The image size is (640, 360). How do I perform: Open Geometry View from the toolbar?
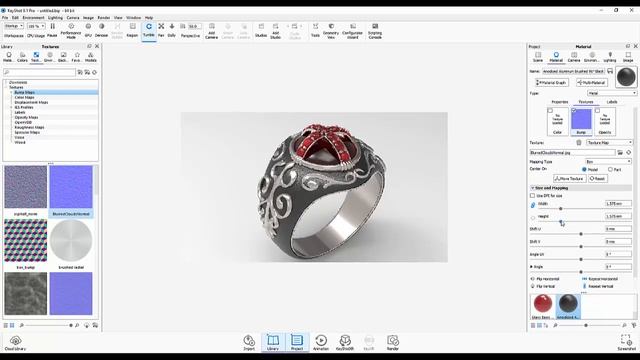(331, 31)
